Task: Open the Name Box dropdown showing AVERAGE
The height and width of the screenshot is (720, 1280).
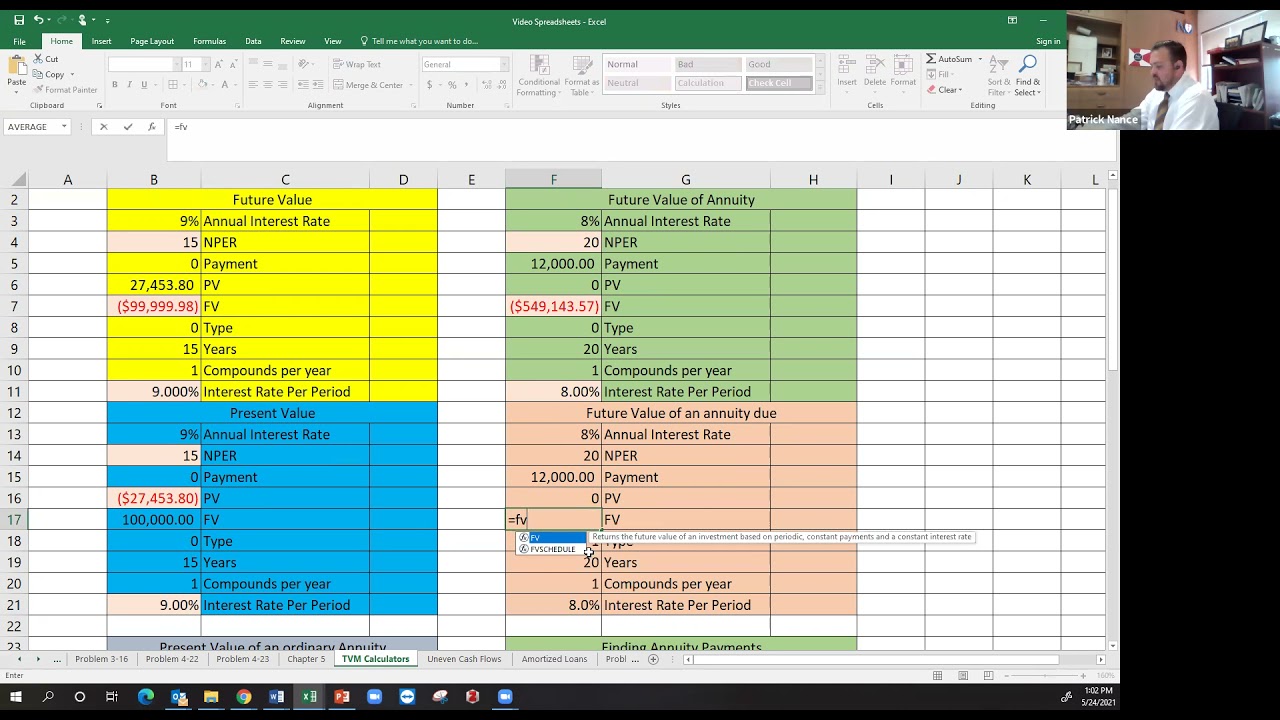Action: [x=64, y=127]
